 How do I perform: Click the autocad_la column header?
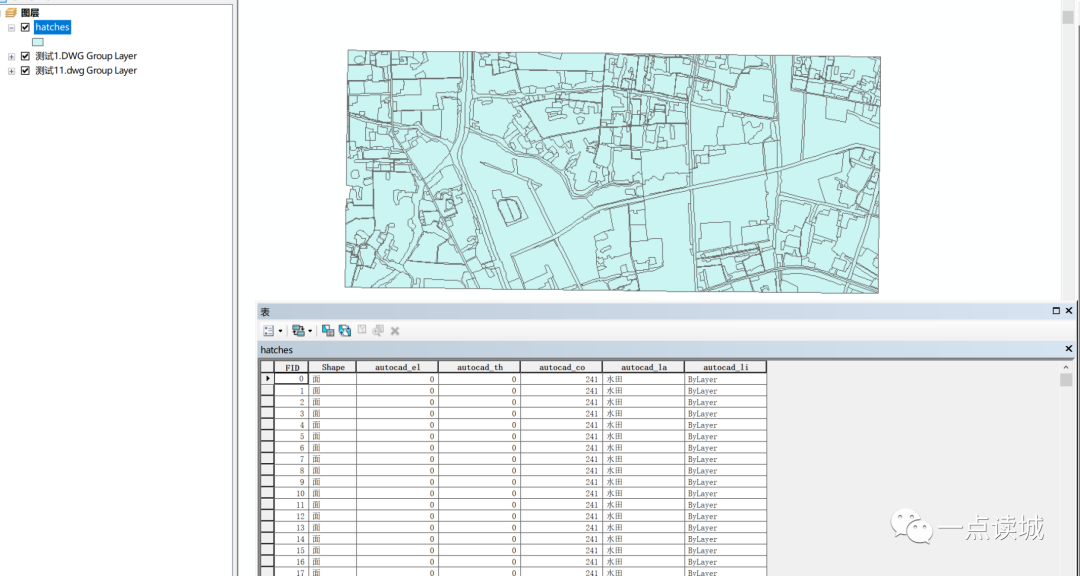[x=643, y=367]
